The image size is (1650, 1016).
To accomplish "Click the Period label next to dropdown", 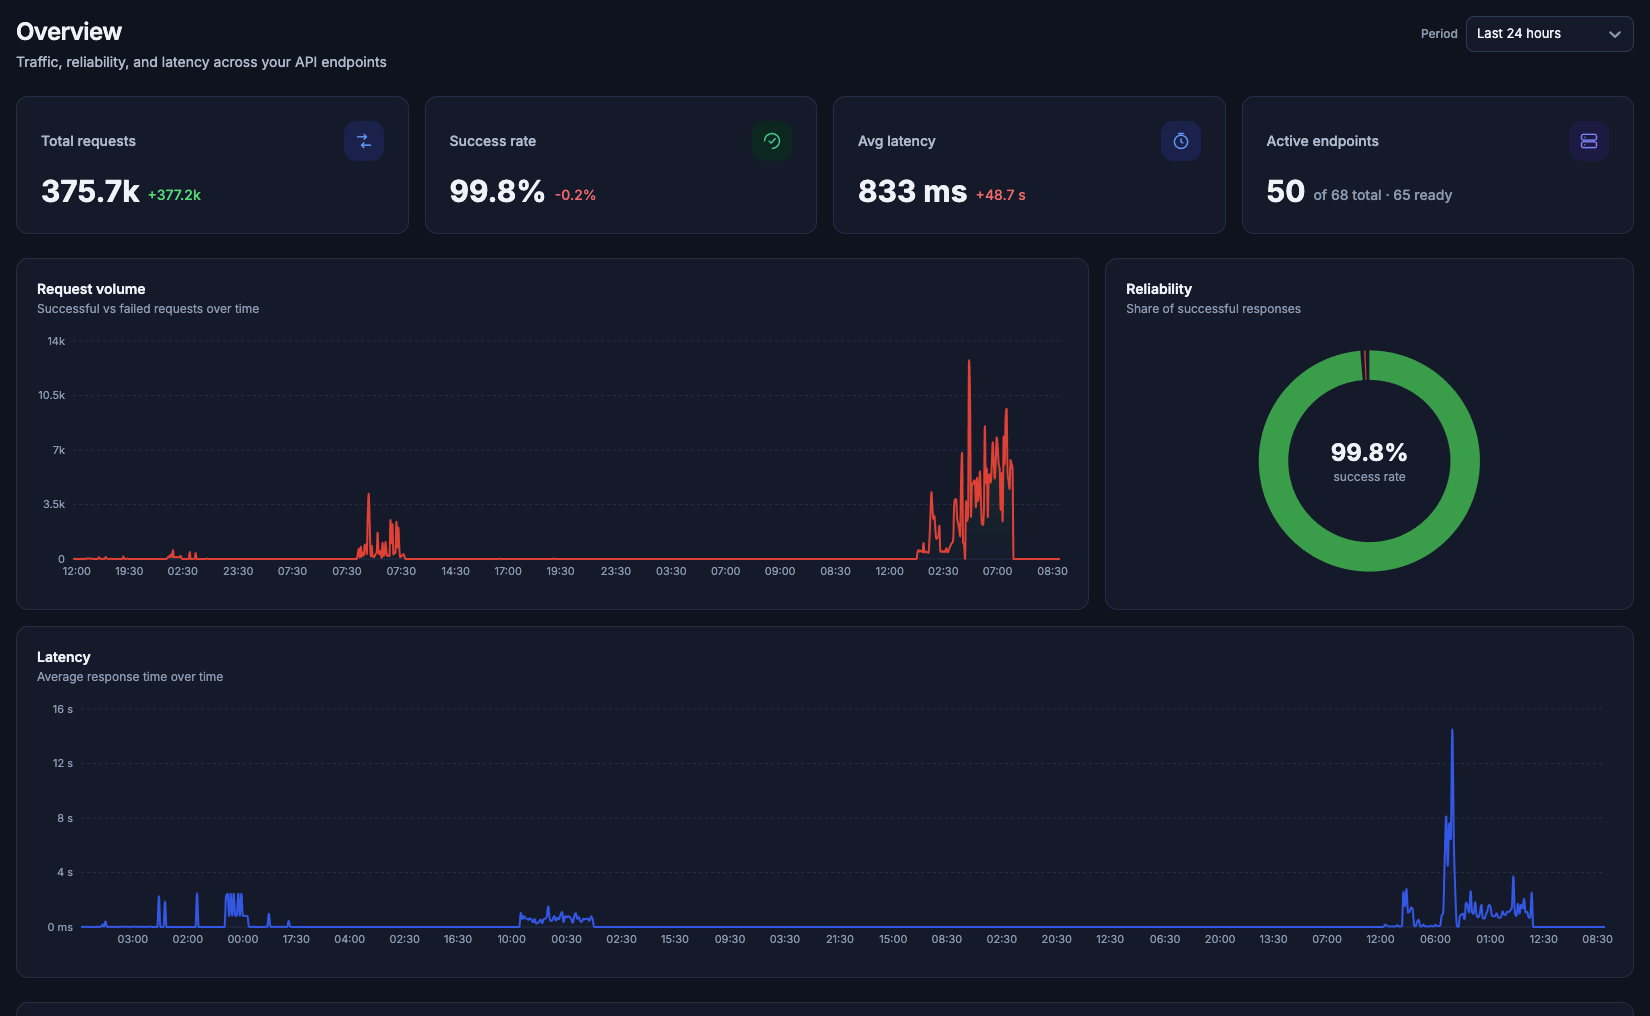I will click(1439, 34).
